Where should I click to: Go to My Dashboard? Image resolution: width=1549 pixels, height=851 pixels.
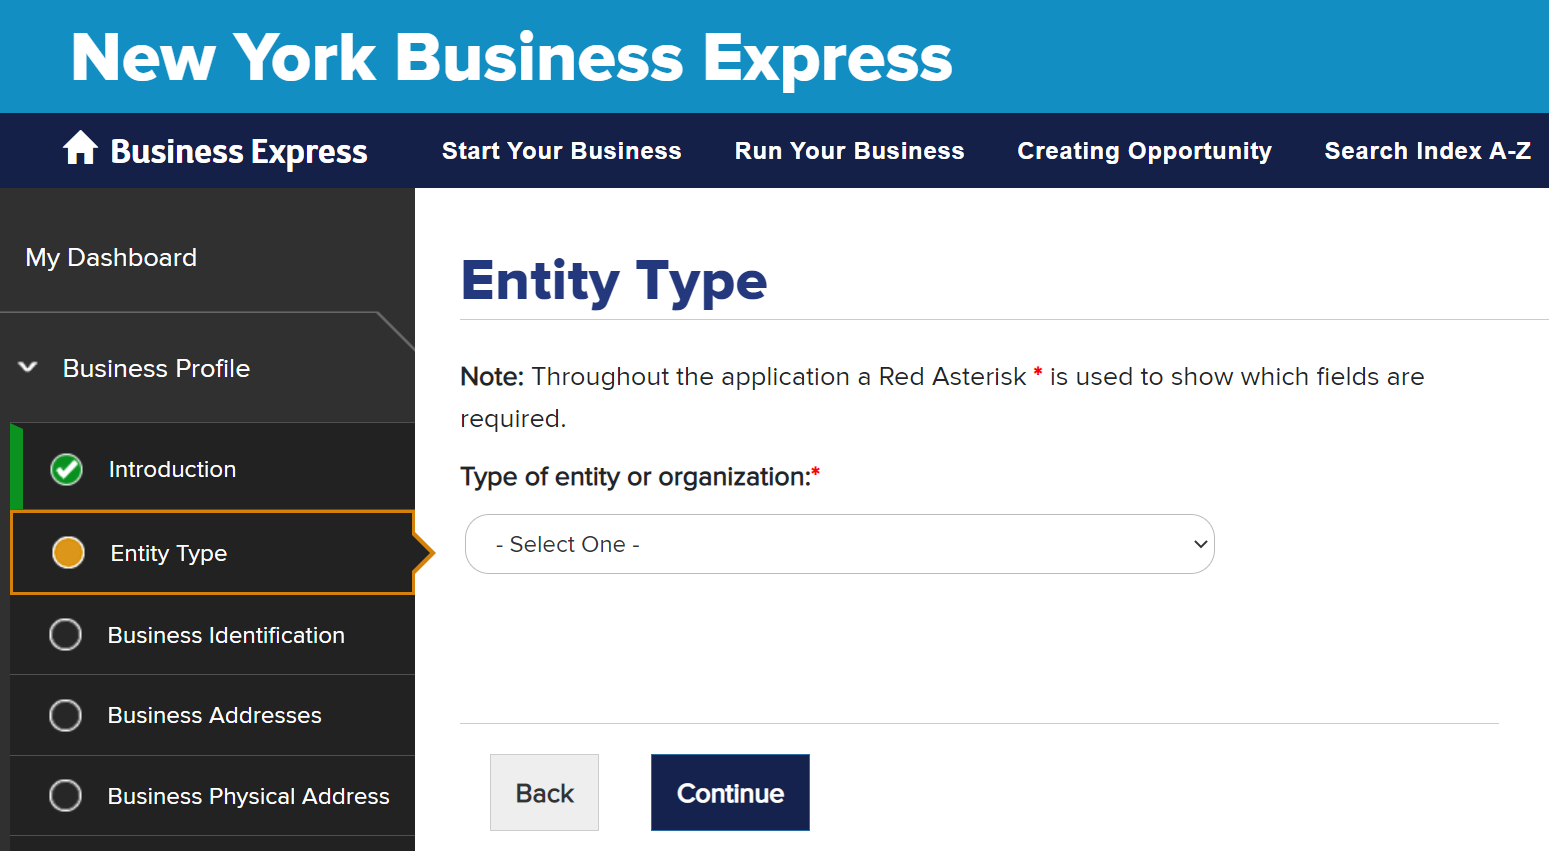pos(111,257)
